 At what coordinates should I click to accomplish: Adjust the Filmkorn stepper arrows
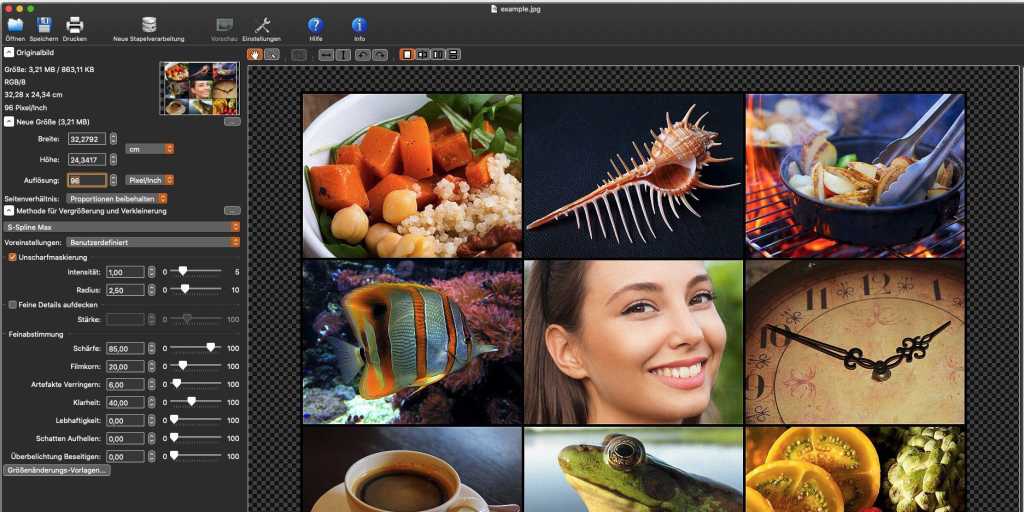tap(152, 367)
